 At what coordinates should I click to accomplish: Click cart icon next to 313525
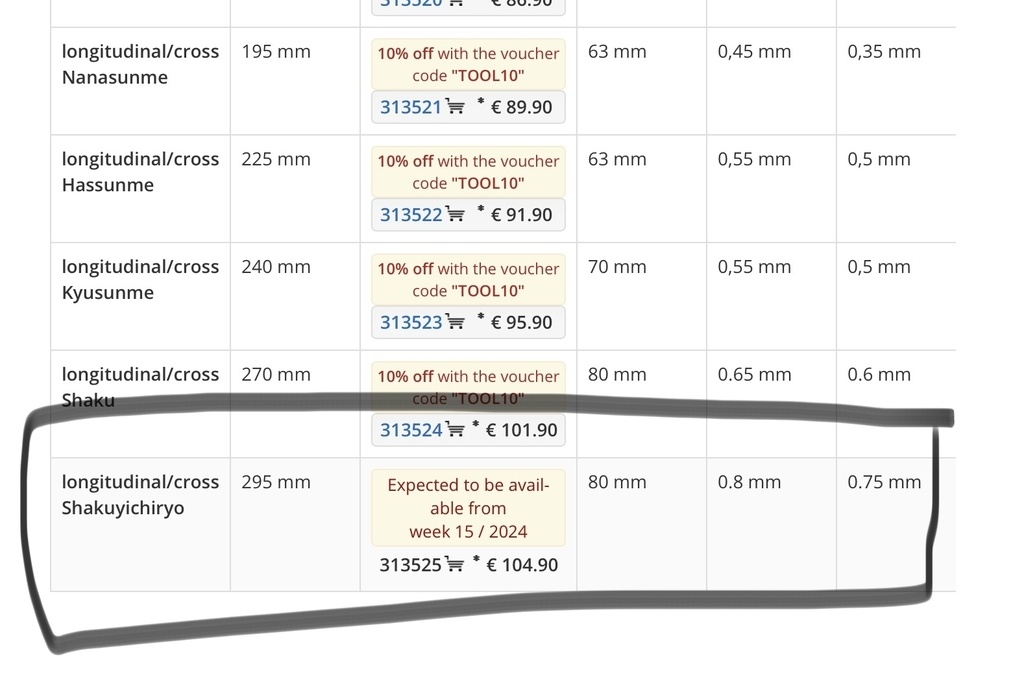pos(455,563)
